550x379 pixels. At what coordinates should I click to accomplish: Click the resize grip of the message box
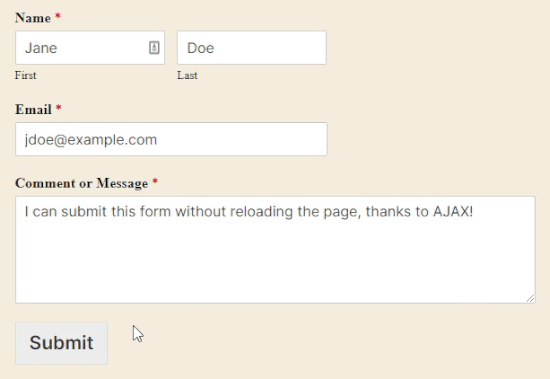click(530, 298)
